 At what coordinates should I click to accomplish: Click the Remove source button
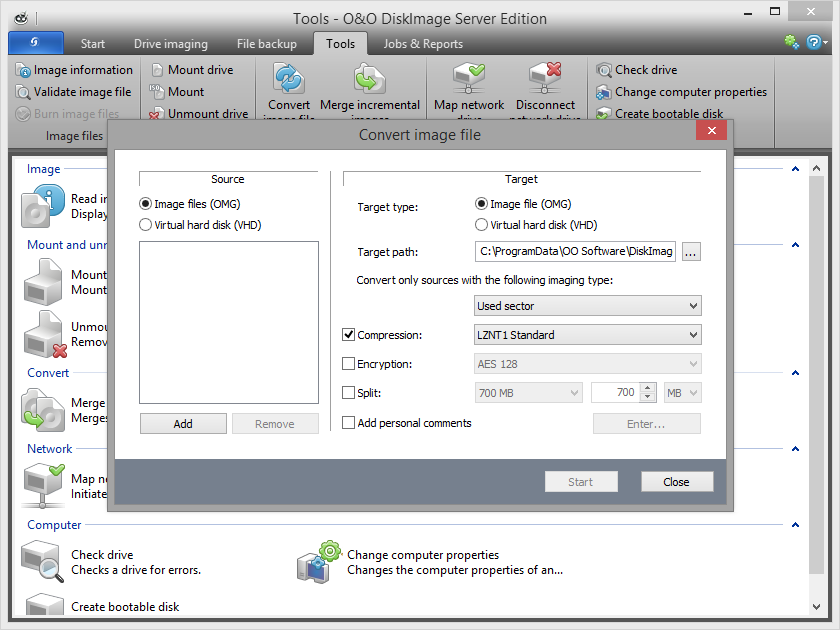point(275,424)
